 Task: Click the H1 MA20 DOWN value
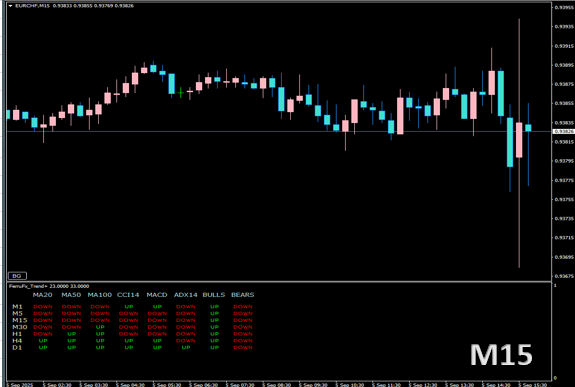point(43,334)
